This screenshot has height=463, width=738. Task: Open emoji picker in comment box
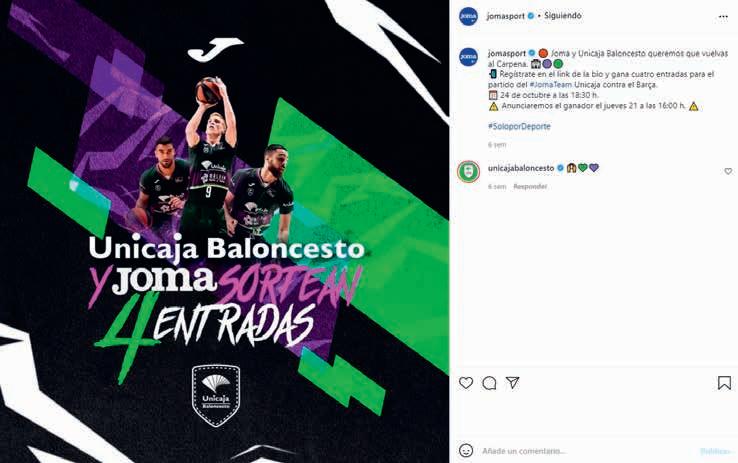click(466, 450)
